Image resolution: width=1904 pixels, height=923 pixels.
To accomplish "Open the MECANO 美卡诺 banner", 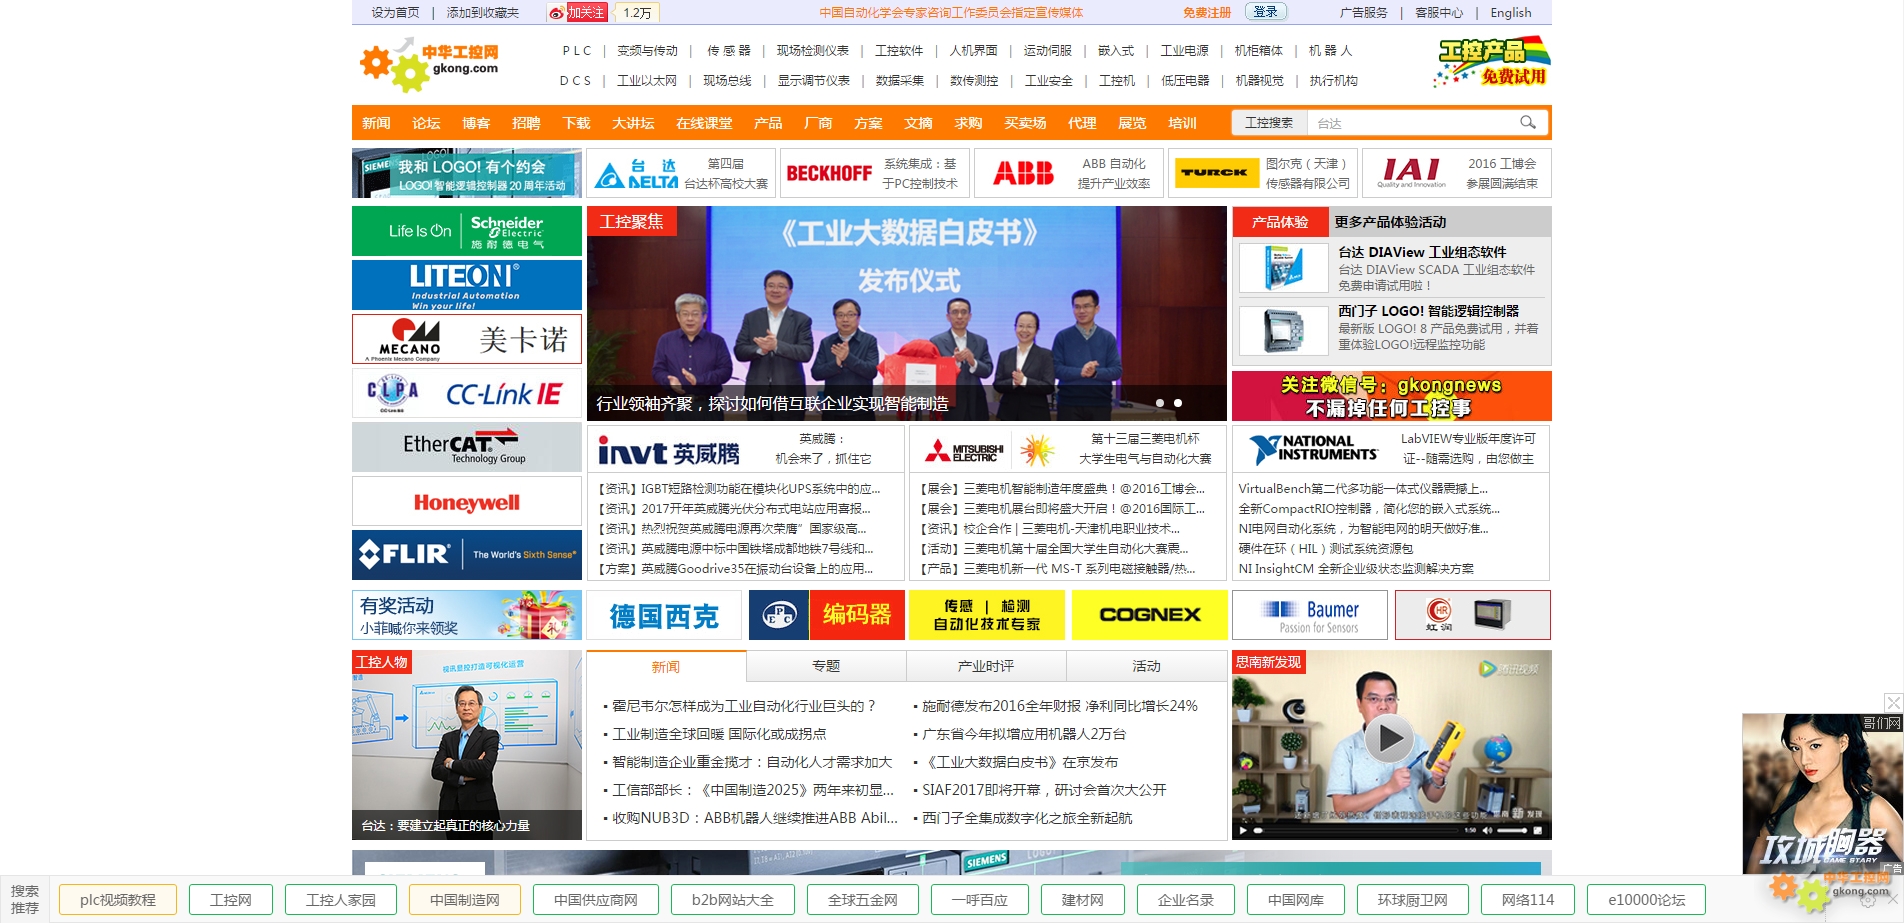I will [x=467, y=339].
